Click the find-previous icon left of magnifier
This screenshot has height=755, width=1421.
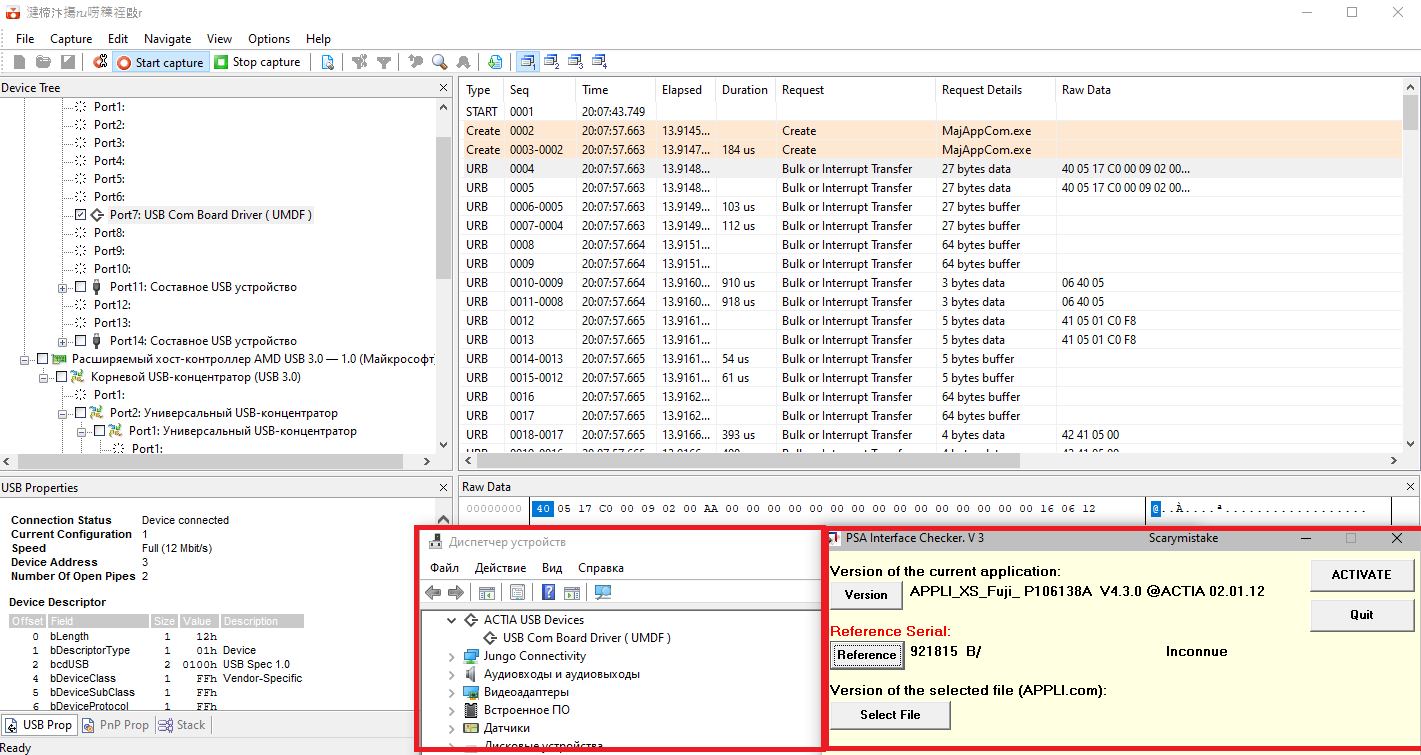pyautogui.click(x=416, y=62)
